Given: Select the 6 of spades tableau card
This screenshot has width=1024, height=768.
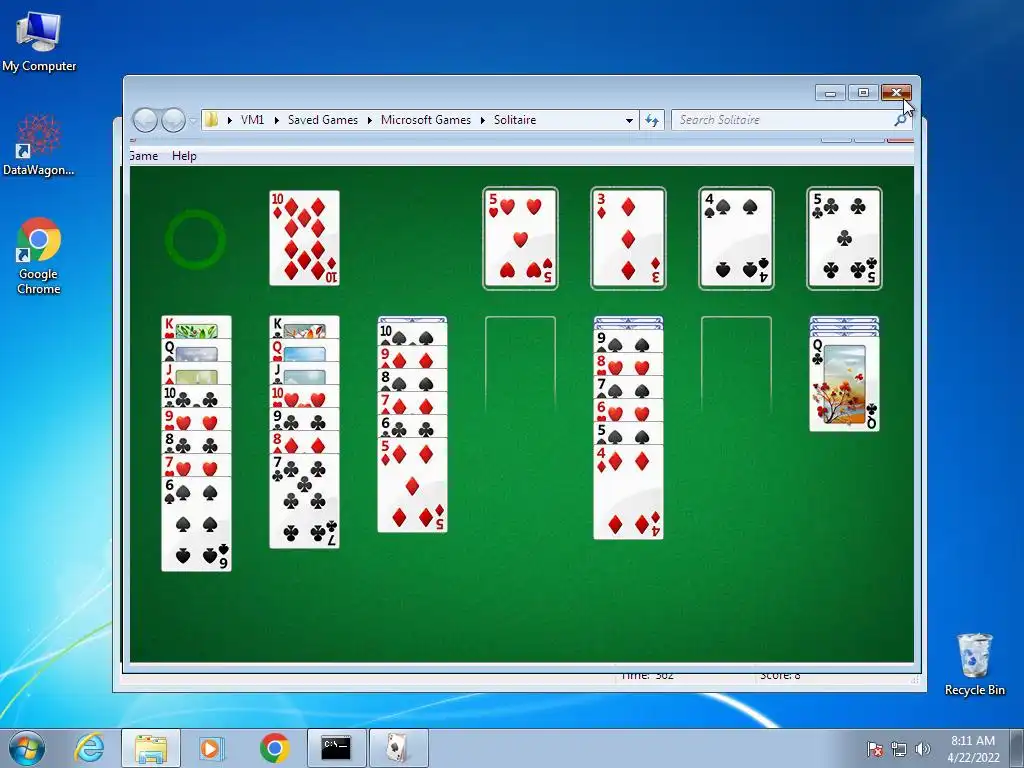Looking at the screenshot, I should pos(196,524).
